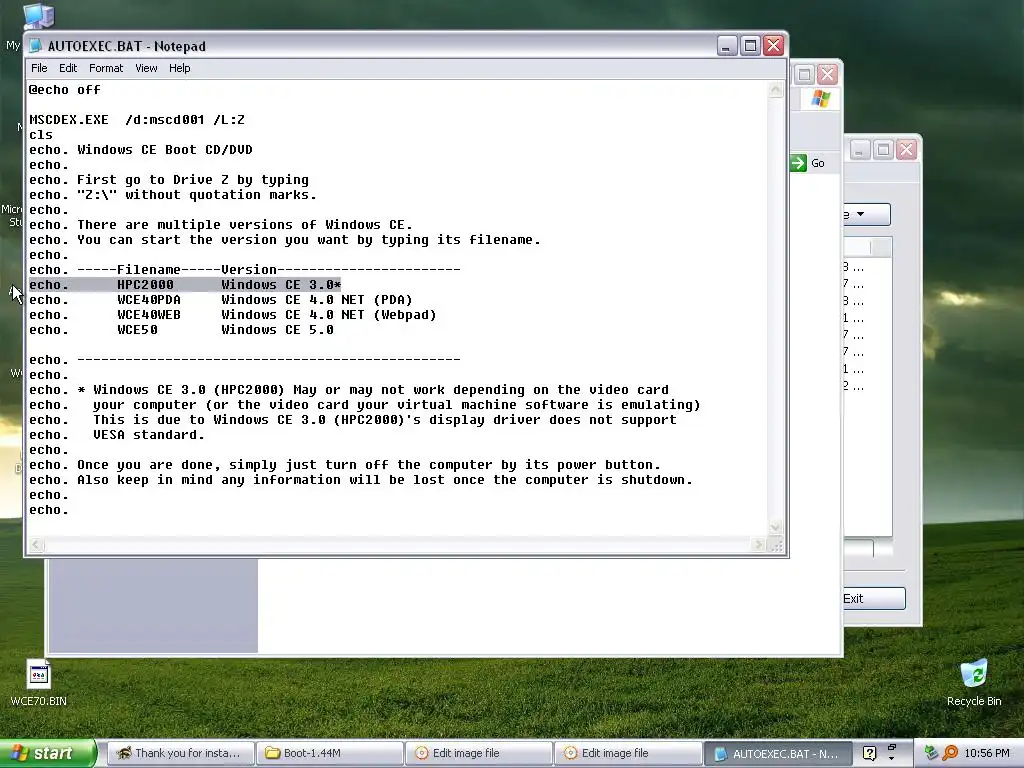Image resolution: width=1024 pixels, height=768 pixels.
Task: Switch to the second Edit image file taskbar item
Action: click(627, 754)
